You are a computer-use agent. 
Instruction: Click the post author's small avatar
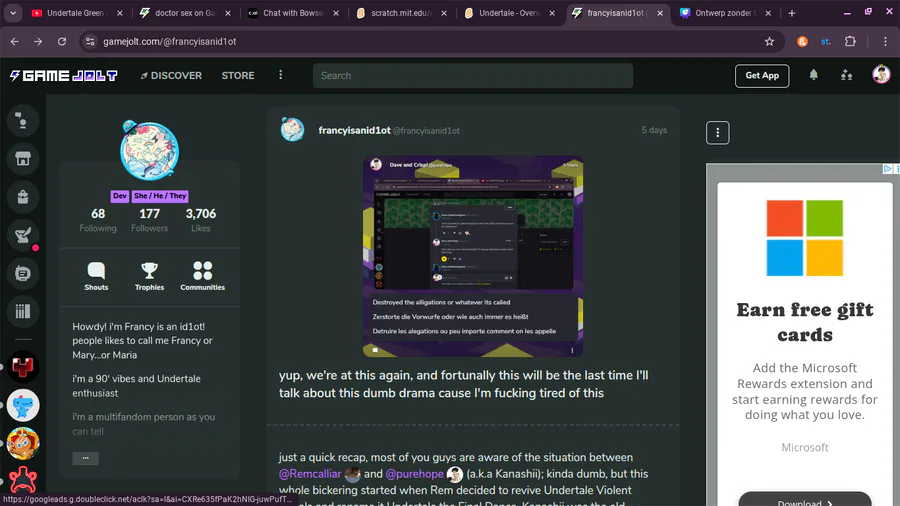(x=292, y=130)
